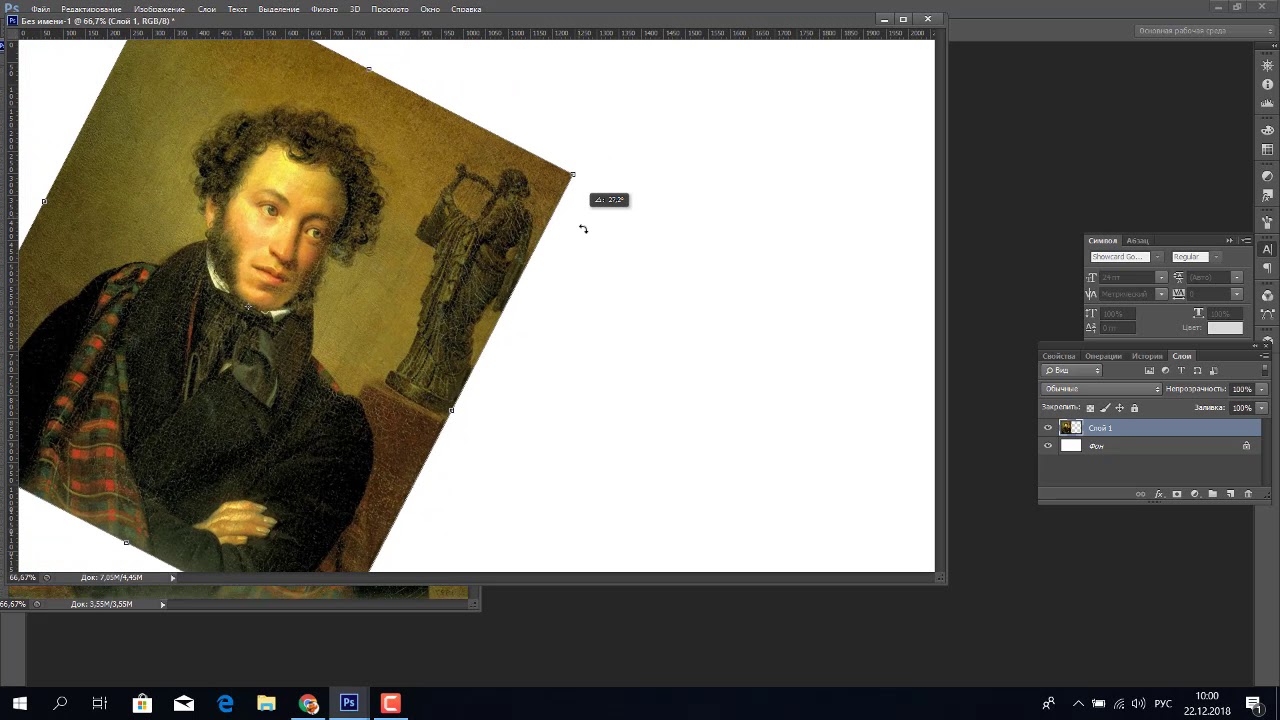Filter layers by text layer type
The image size is (1280, 720).
(x=1181, y=371)
